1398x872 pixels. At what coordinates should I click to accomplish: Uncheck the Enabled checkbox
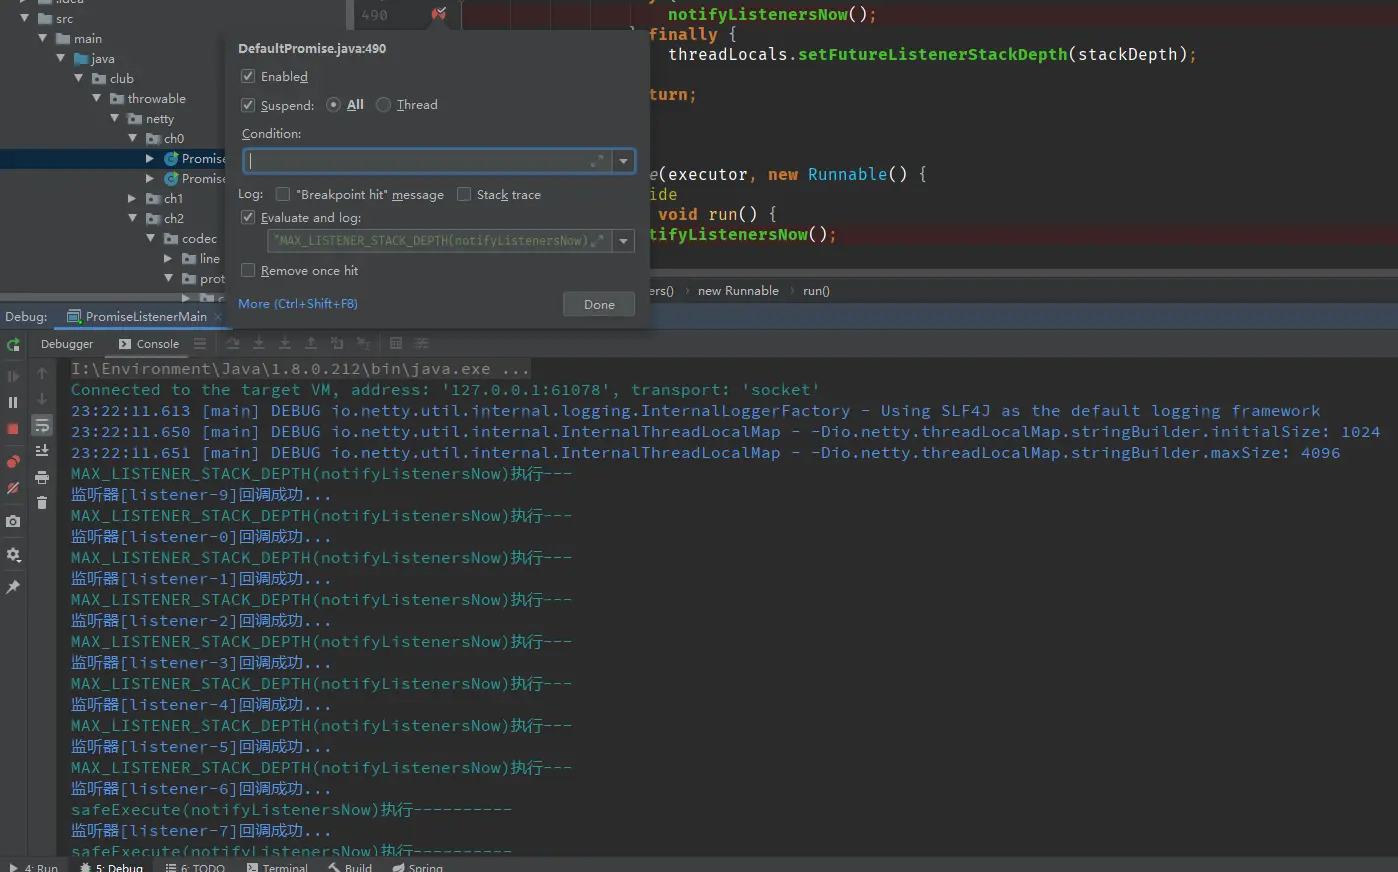tap(248, 77)
